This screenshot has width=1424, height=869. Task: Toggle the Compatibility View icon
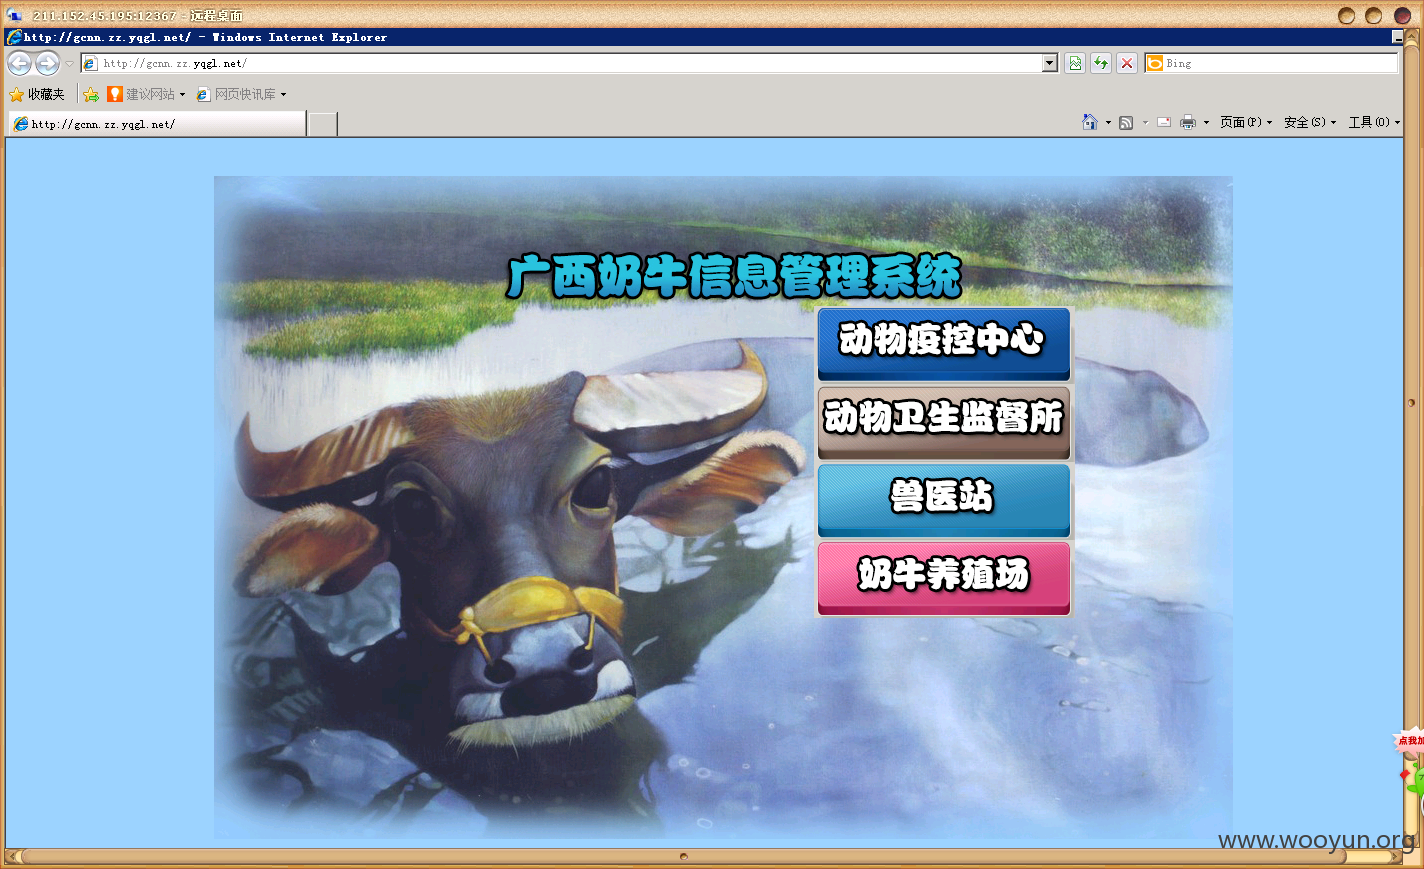click(x=1075, y=63)
